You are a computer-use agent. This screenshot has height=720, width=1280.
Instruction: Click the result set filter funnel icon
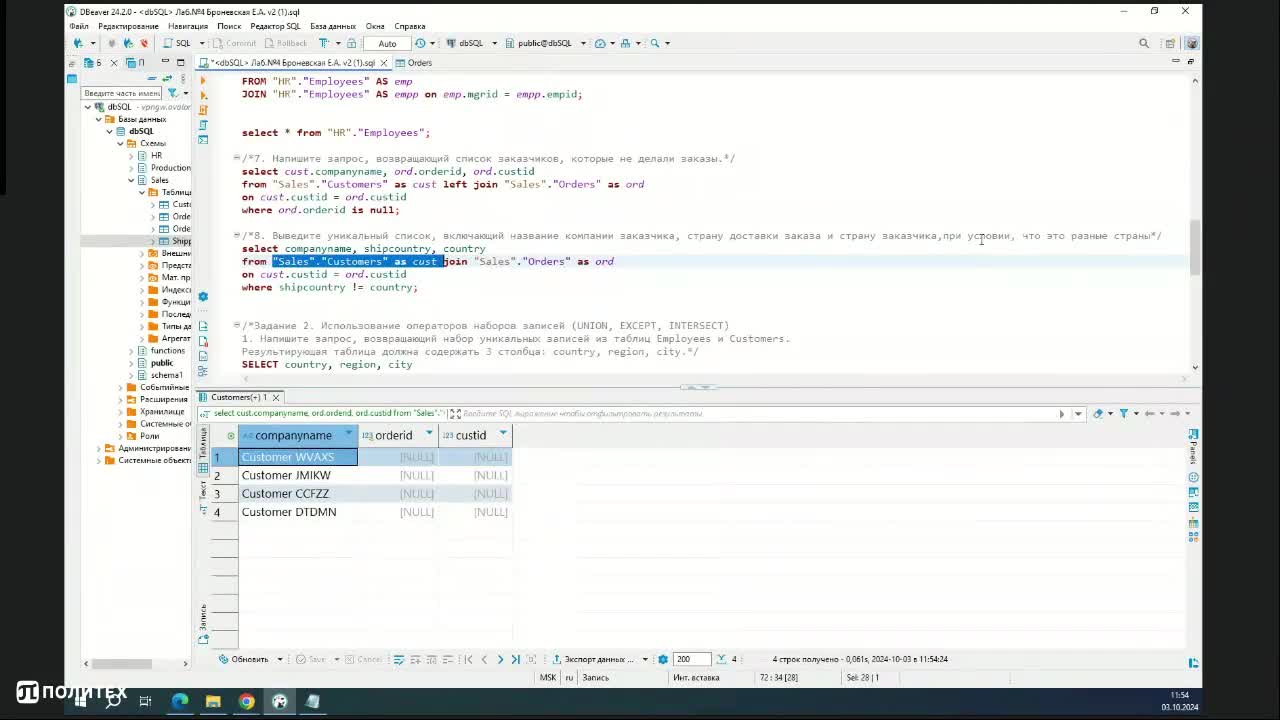(x=1123, y=413)
